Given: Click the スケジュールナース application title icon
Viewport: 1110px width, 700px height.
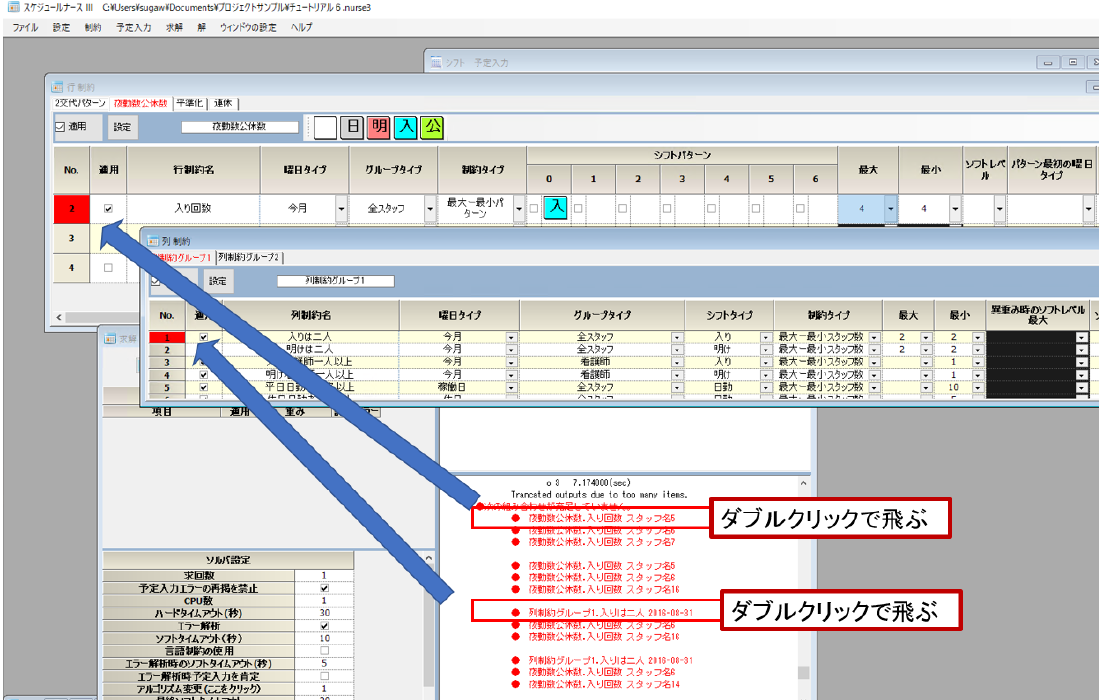Looking at the screenshot, I should (x=13, y=7).
